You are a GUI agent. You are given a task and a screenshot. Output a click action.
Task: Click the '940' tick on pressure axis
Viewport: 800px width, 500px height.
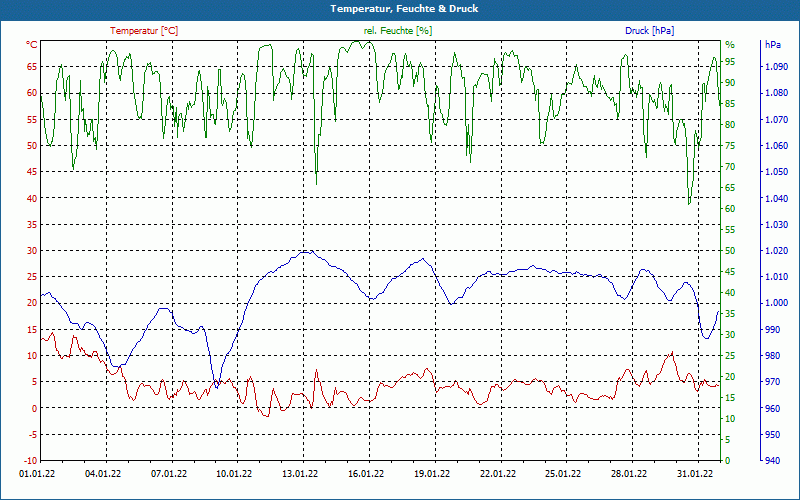(774, 461)
